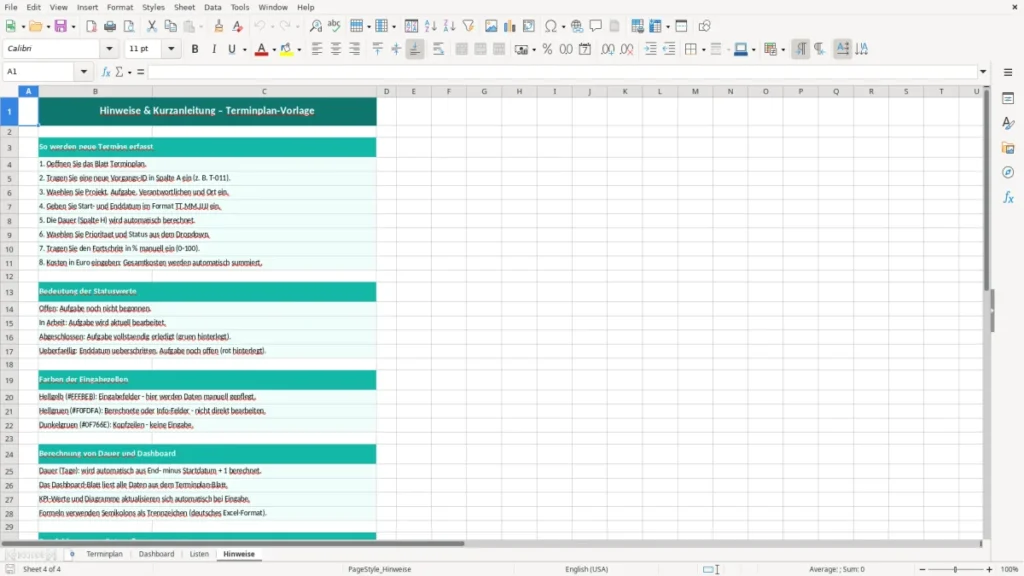The image size is (1024, 576).
Task: Toggle left-to-right text direction
Action: (x=801, y=49)
